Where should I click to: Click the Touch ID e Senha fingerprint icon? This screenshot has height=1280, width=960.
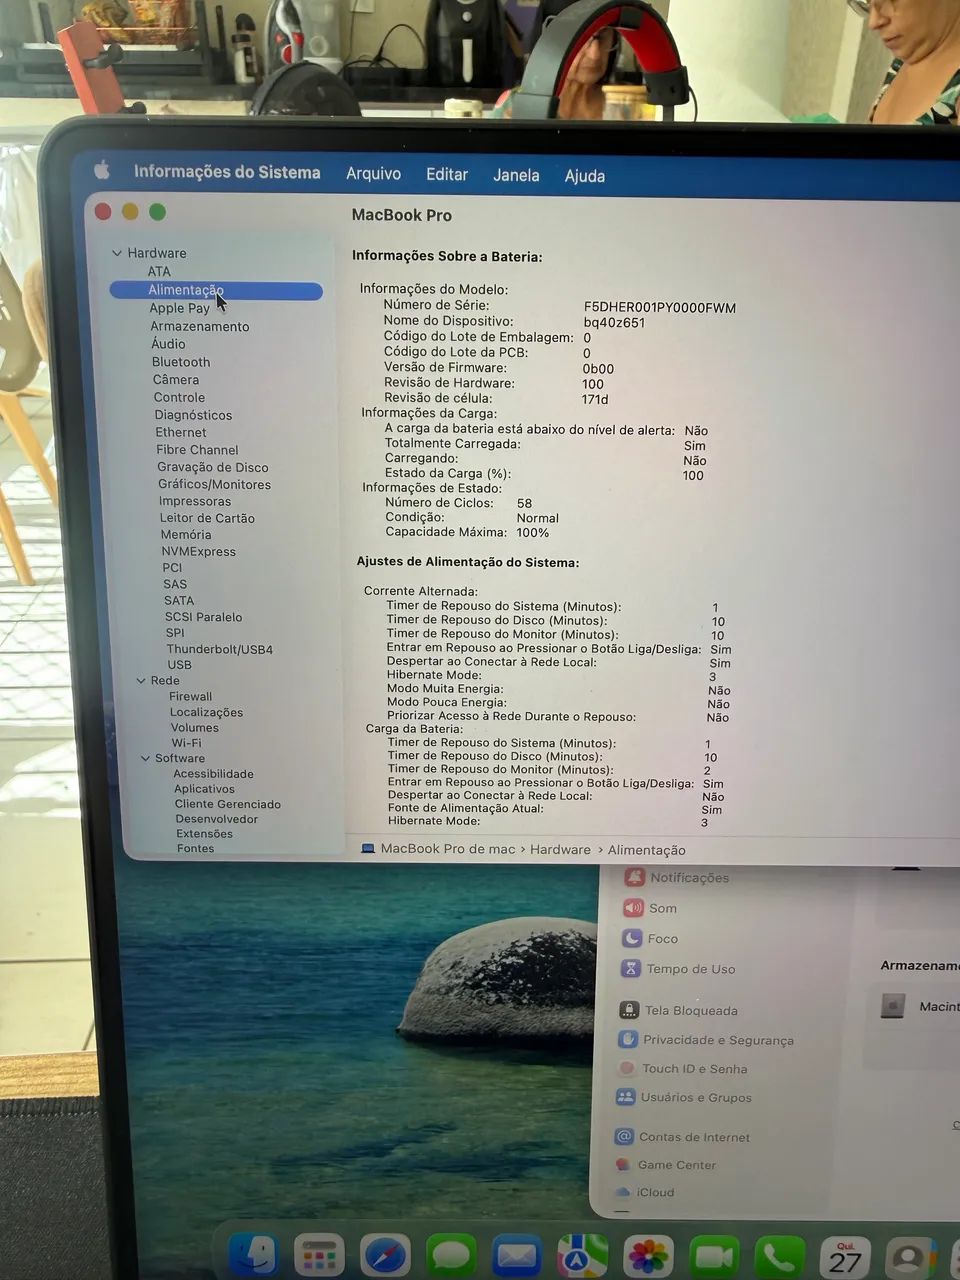pyautogui.click(x=627, y=1068)
